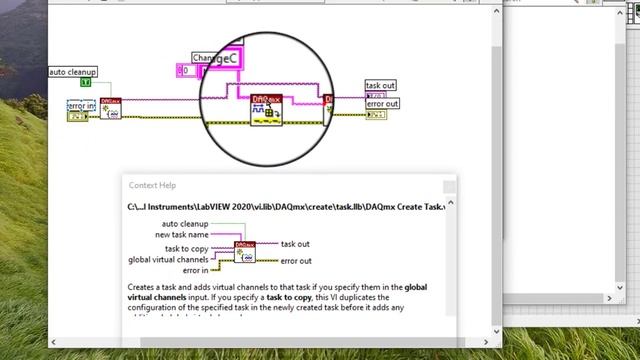This screenshot has height=360, width=640.
Task: Select the task out indicator terminal
Action: point(376,96)
